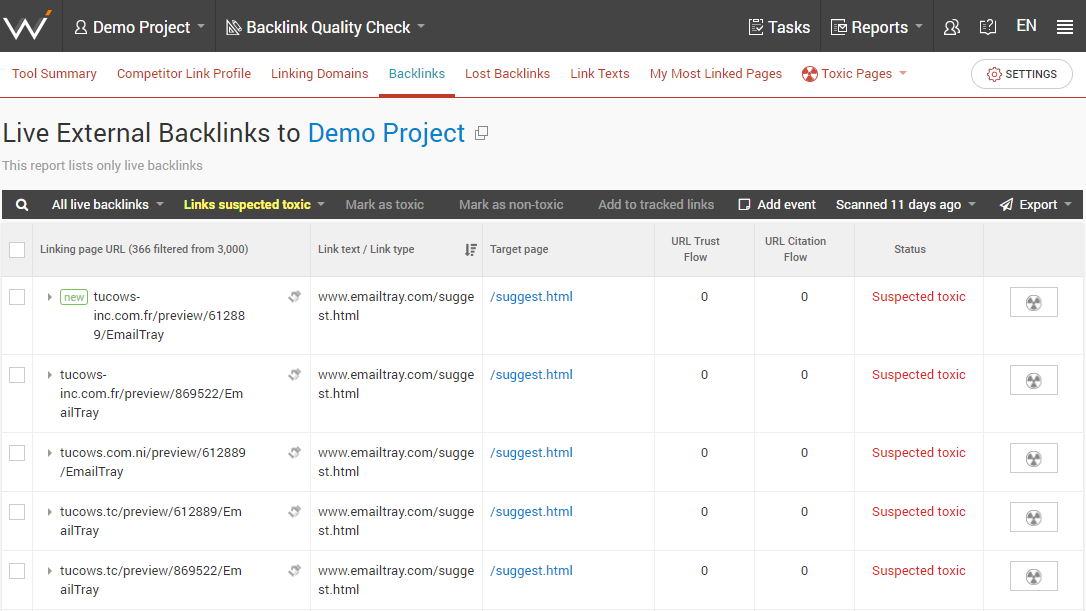Open the Toxic Pages tab dropdown arrow
Viewport: 1086px width, 611px height.
(903, 73)
